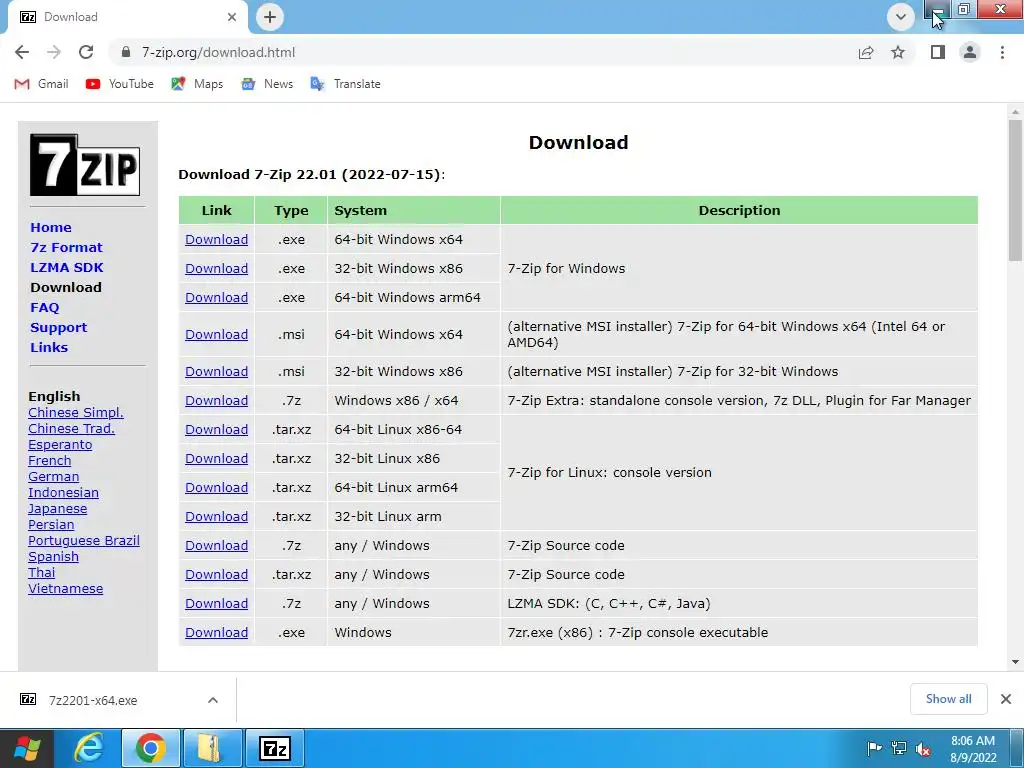Download 7-Zip Extra .7z for Windows x86 / x64
The height and width of the screenshot is (768, 1024).
216,400
